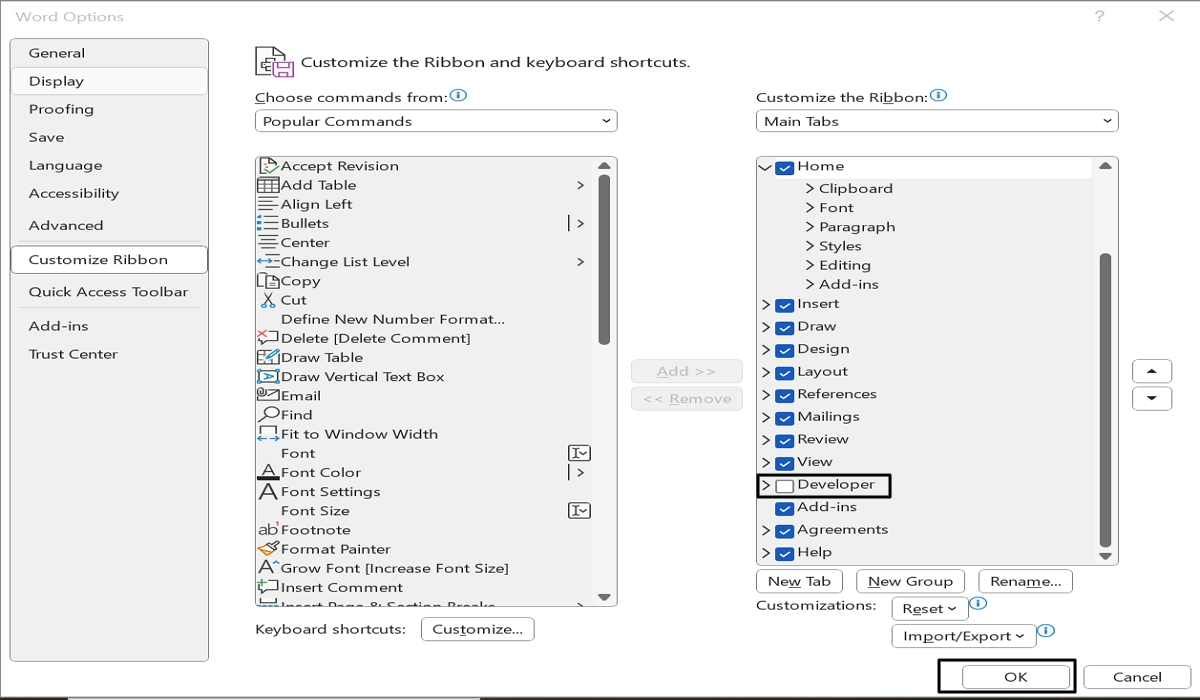Click the Align Left icon
This screenshot has width=1200, height=700.
[268, 204]
